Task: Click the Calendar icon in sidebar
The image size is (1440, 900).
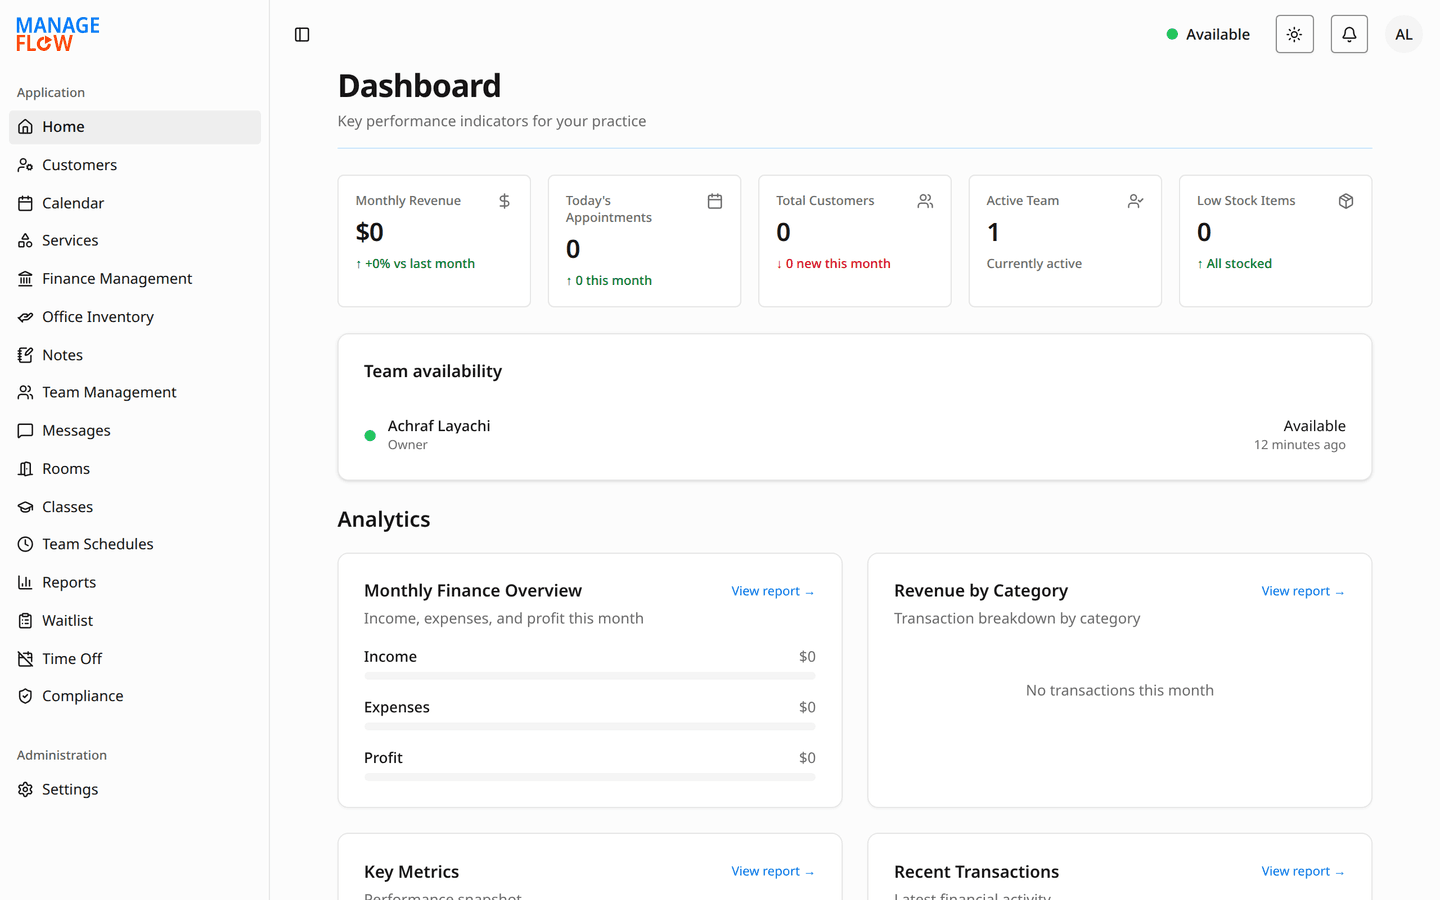Action: tap(25, 203)
